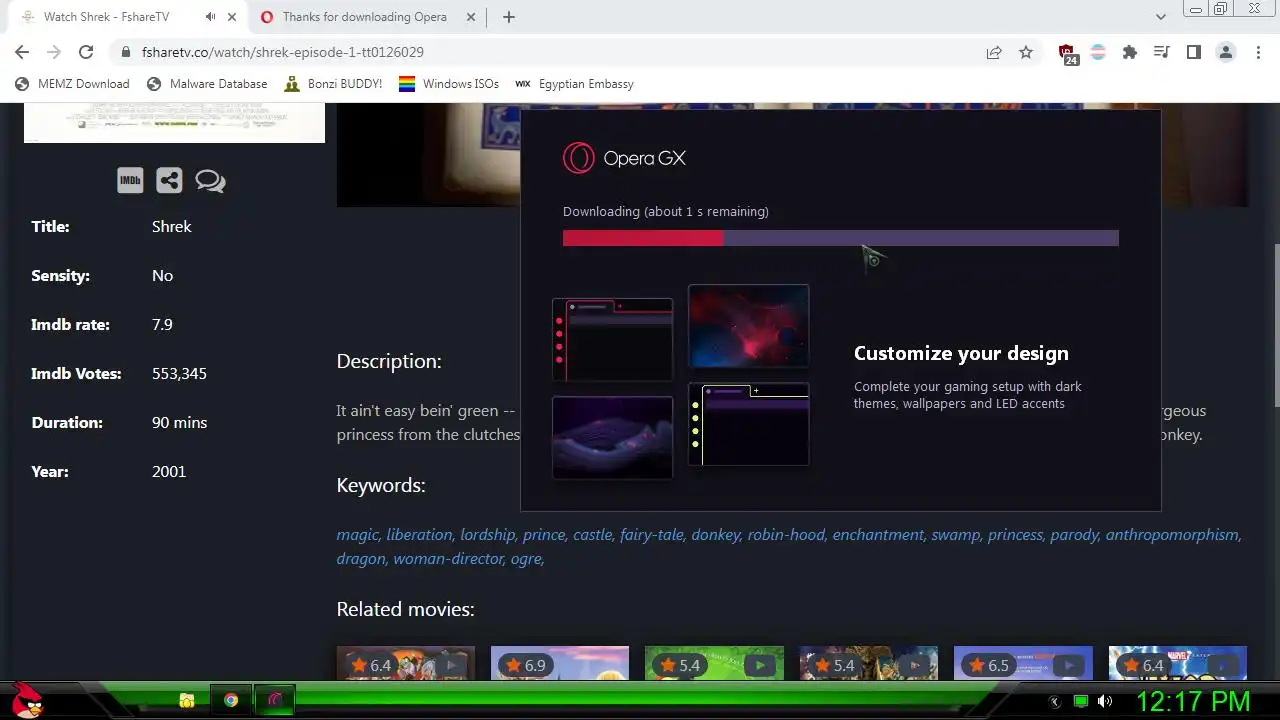Click the 'ogre' keyword link
Image resolution: width=1280 pixels, height=720 pixels.
pos(527,559)
